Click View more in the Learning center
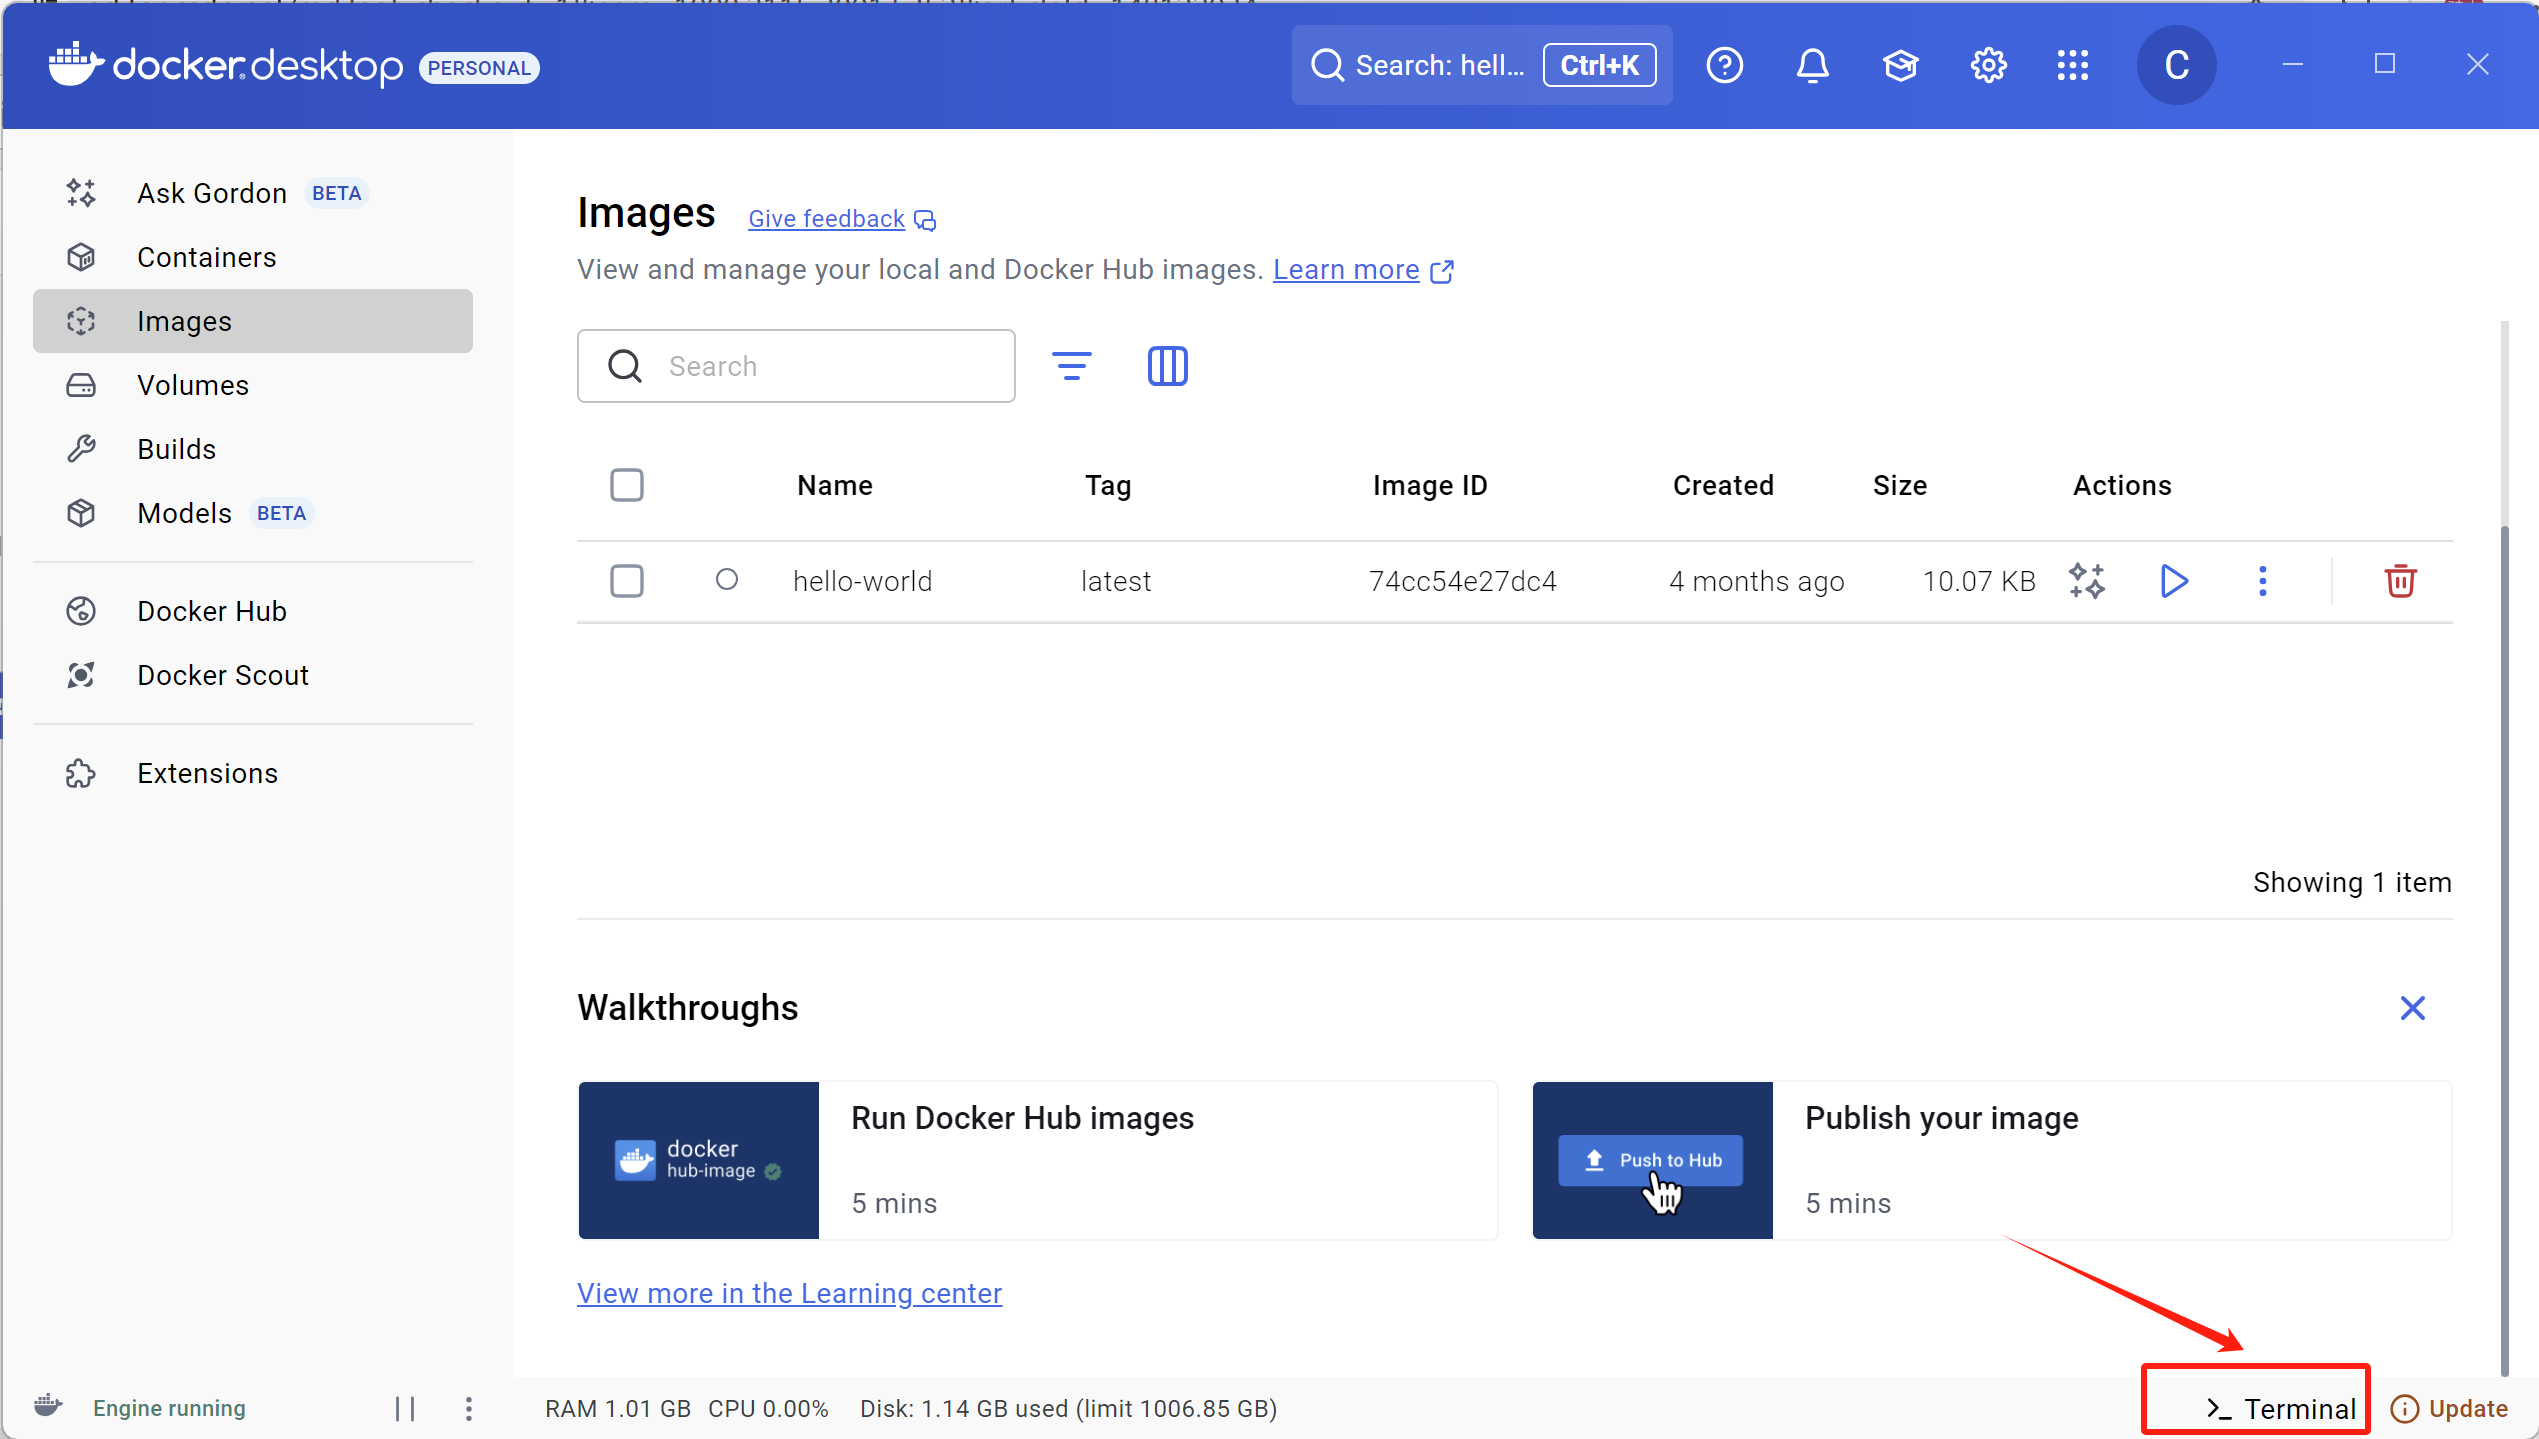The width and height of the screenshot is (2539, 1439). coord(789,1294)
